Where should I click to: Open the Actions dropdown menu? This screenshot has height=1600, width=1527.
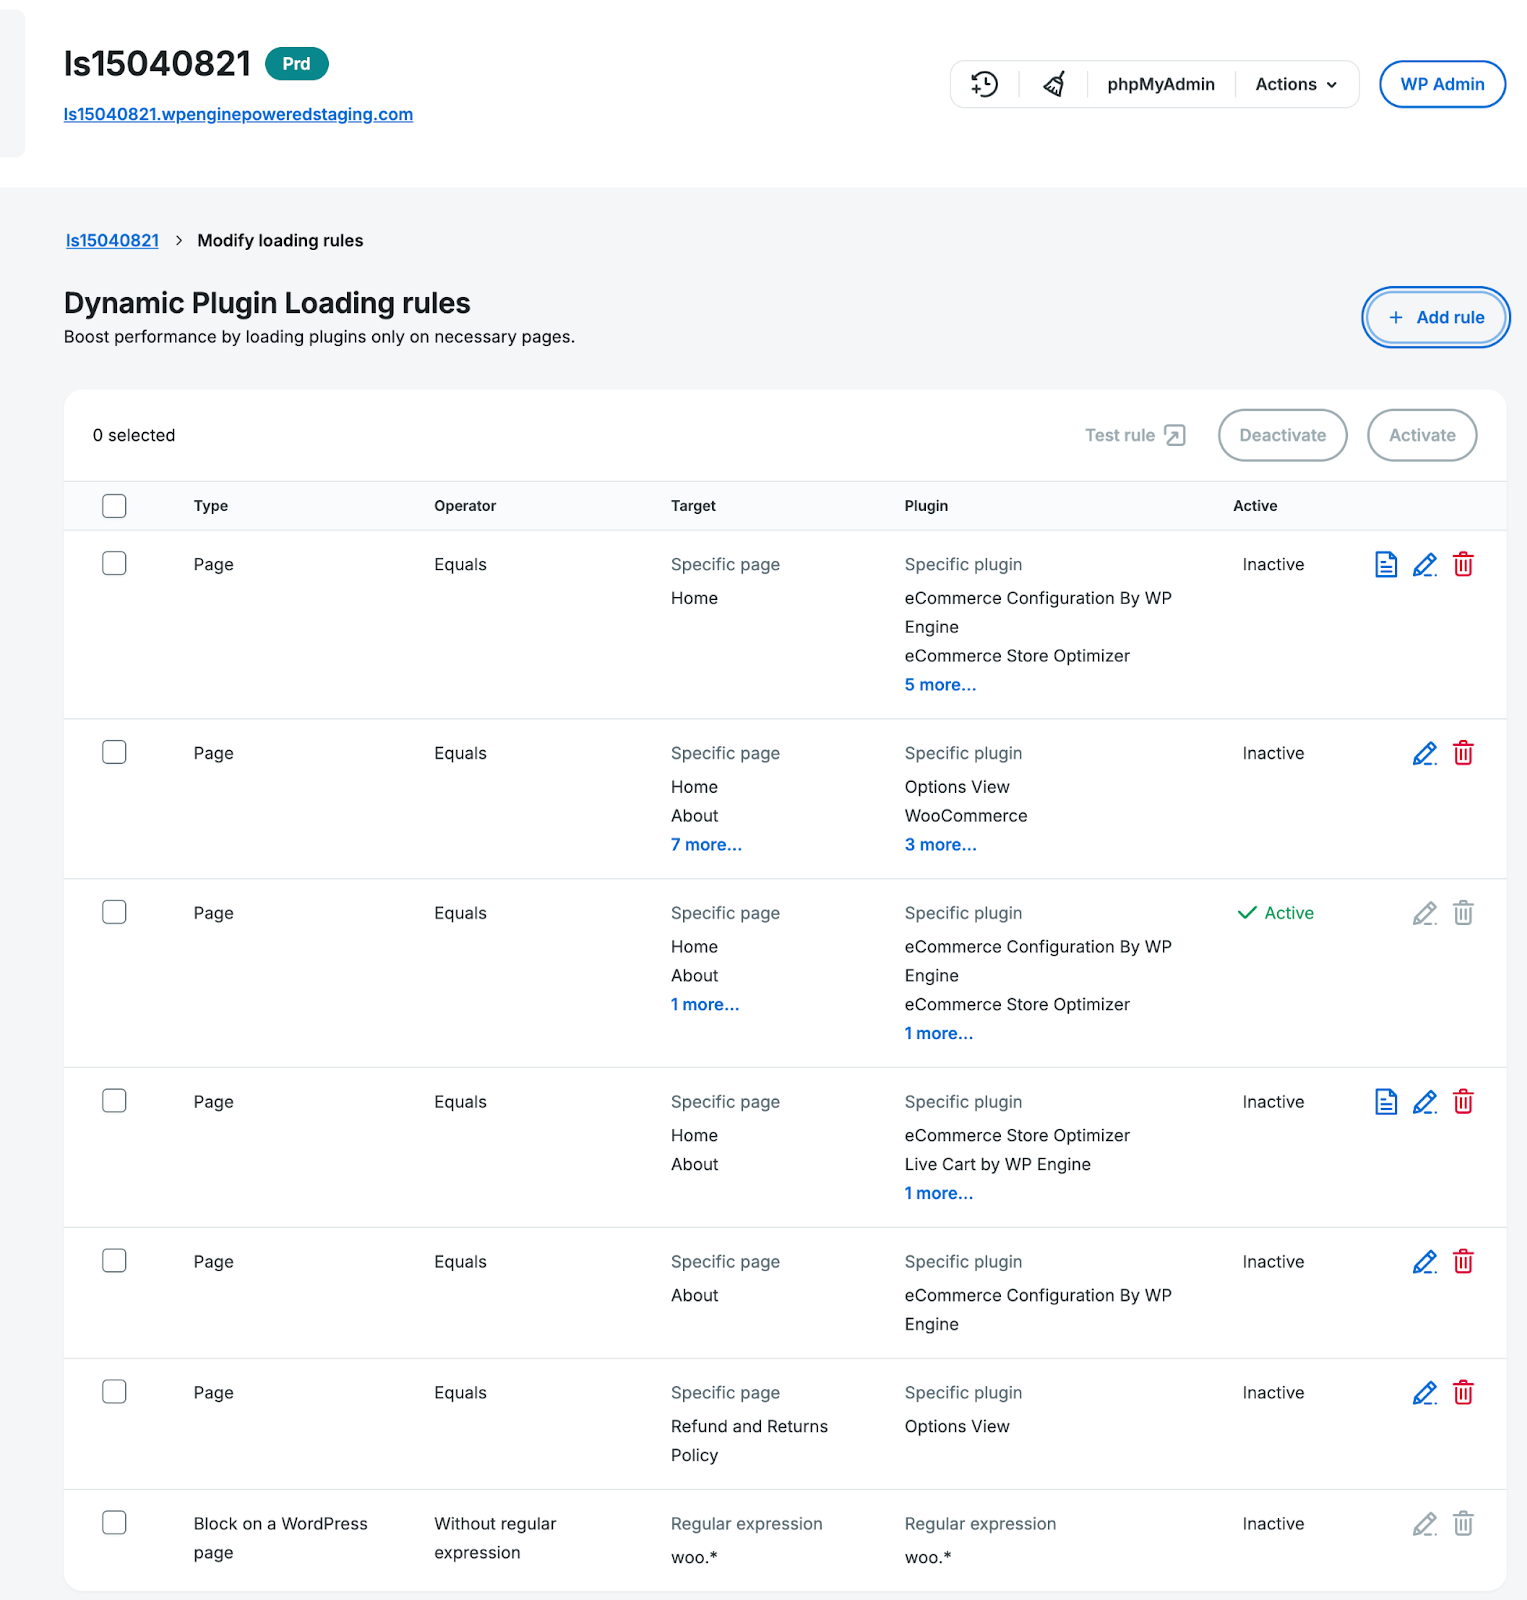pos(1295,84)
